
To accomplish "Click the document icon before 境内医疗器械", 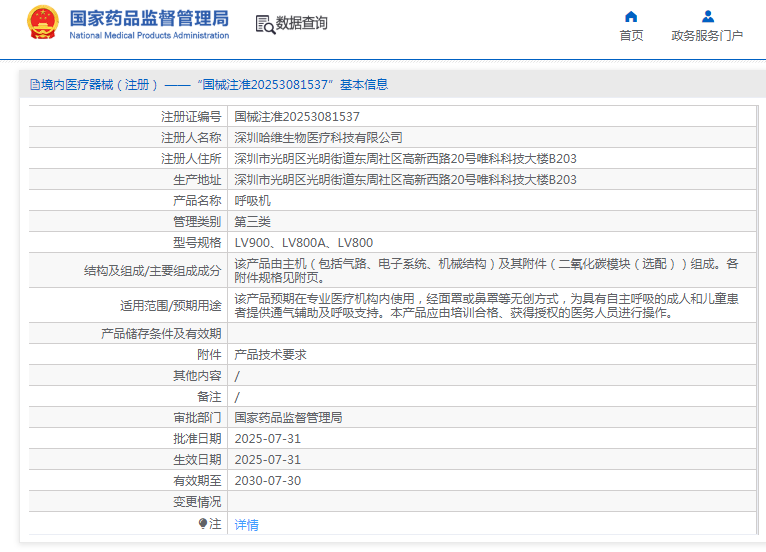I will [35, 85].
